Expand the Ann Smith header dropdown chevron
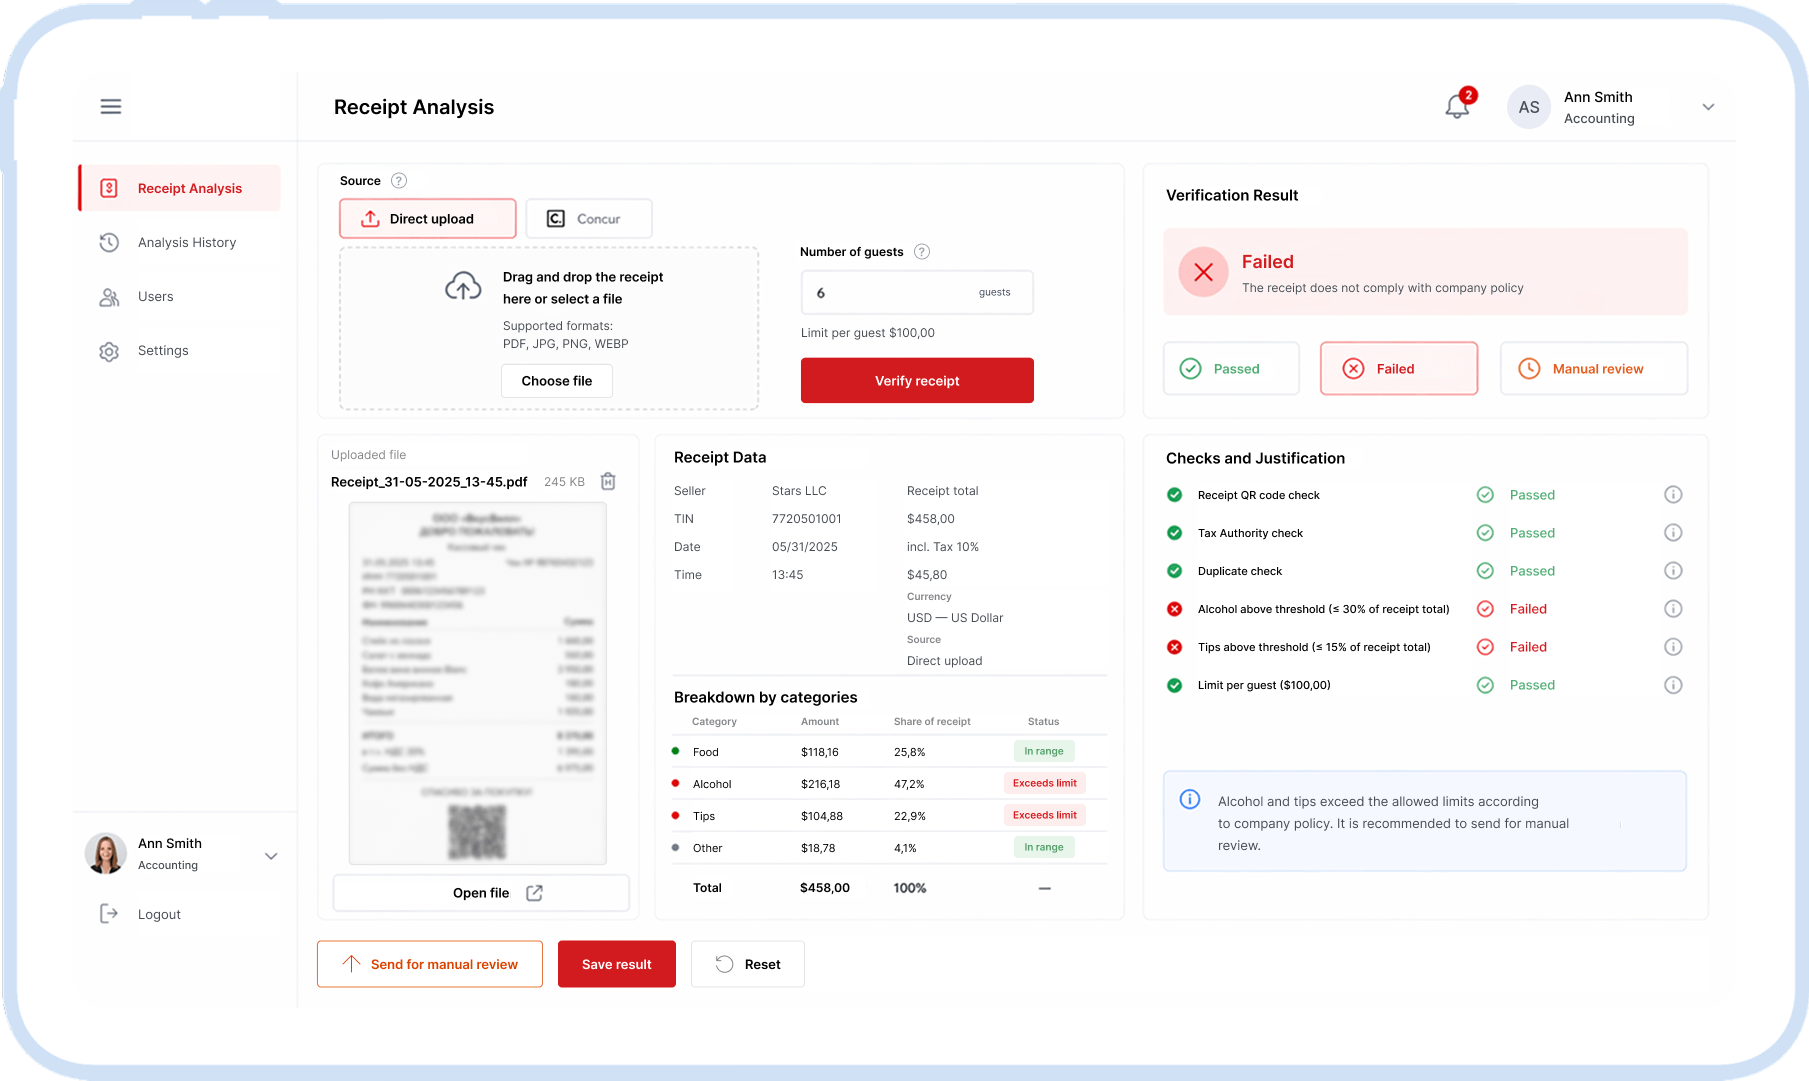This screenshot has width=1809, height=1081. pos(1708,107)
